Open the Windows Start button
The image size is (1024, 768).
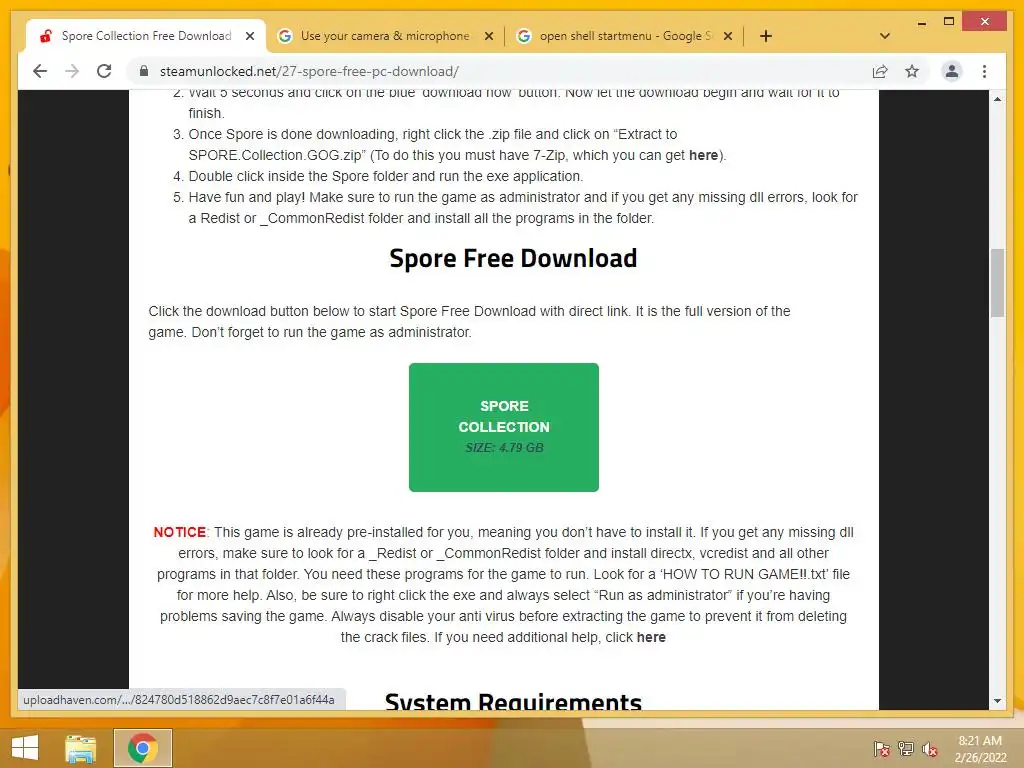(x=25, y=748)
